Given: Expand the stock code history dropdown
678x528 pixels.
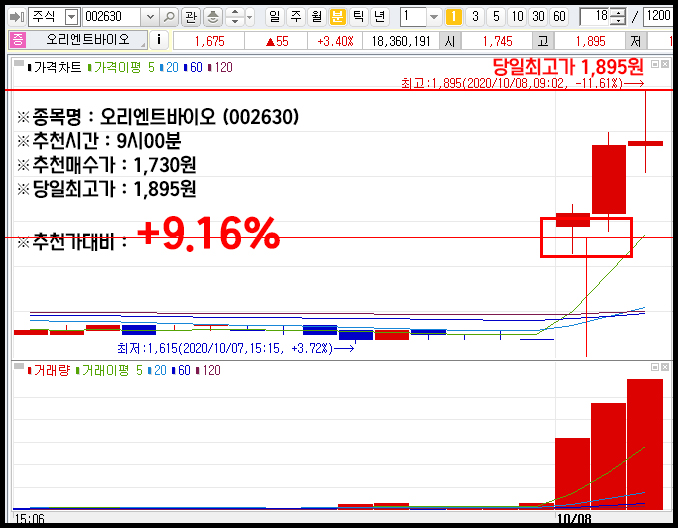Looking at the screenshot, I should (150, 17).
